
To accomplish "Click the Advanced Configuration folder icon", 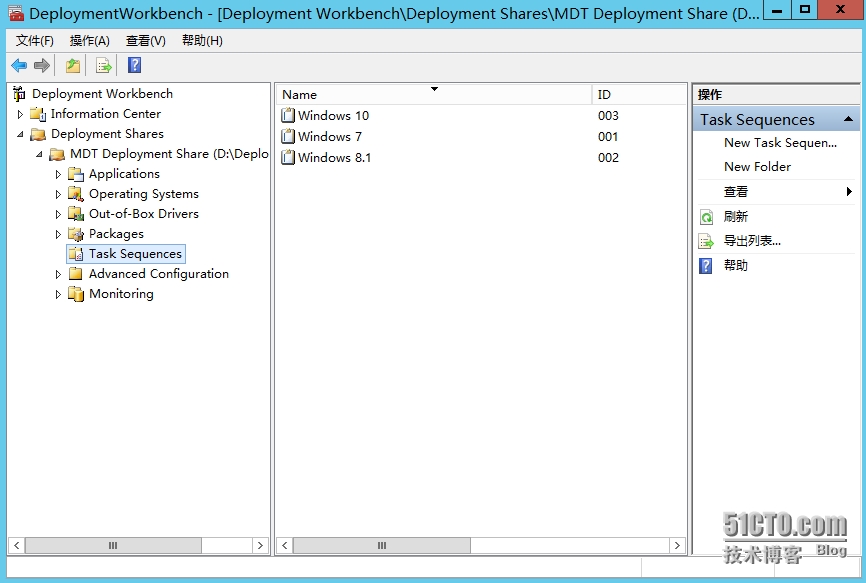I will click(x=76, y=274).
